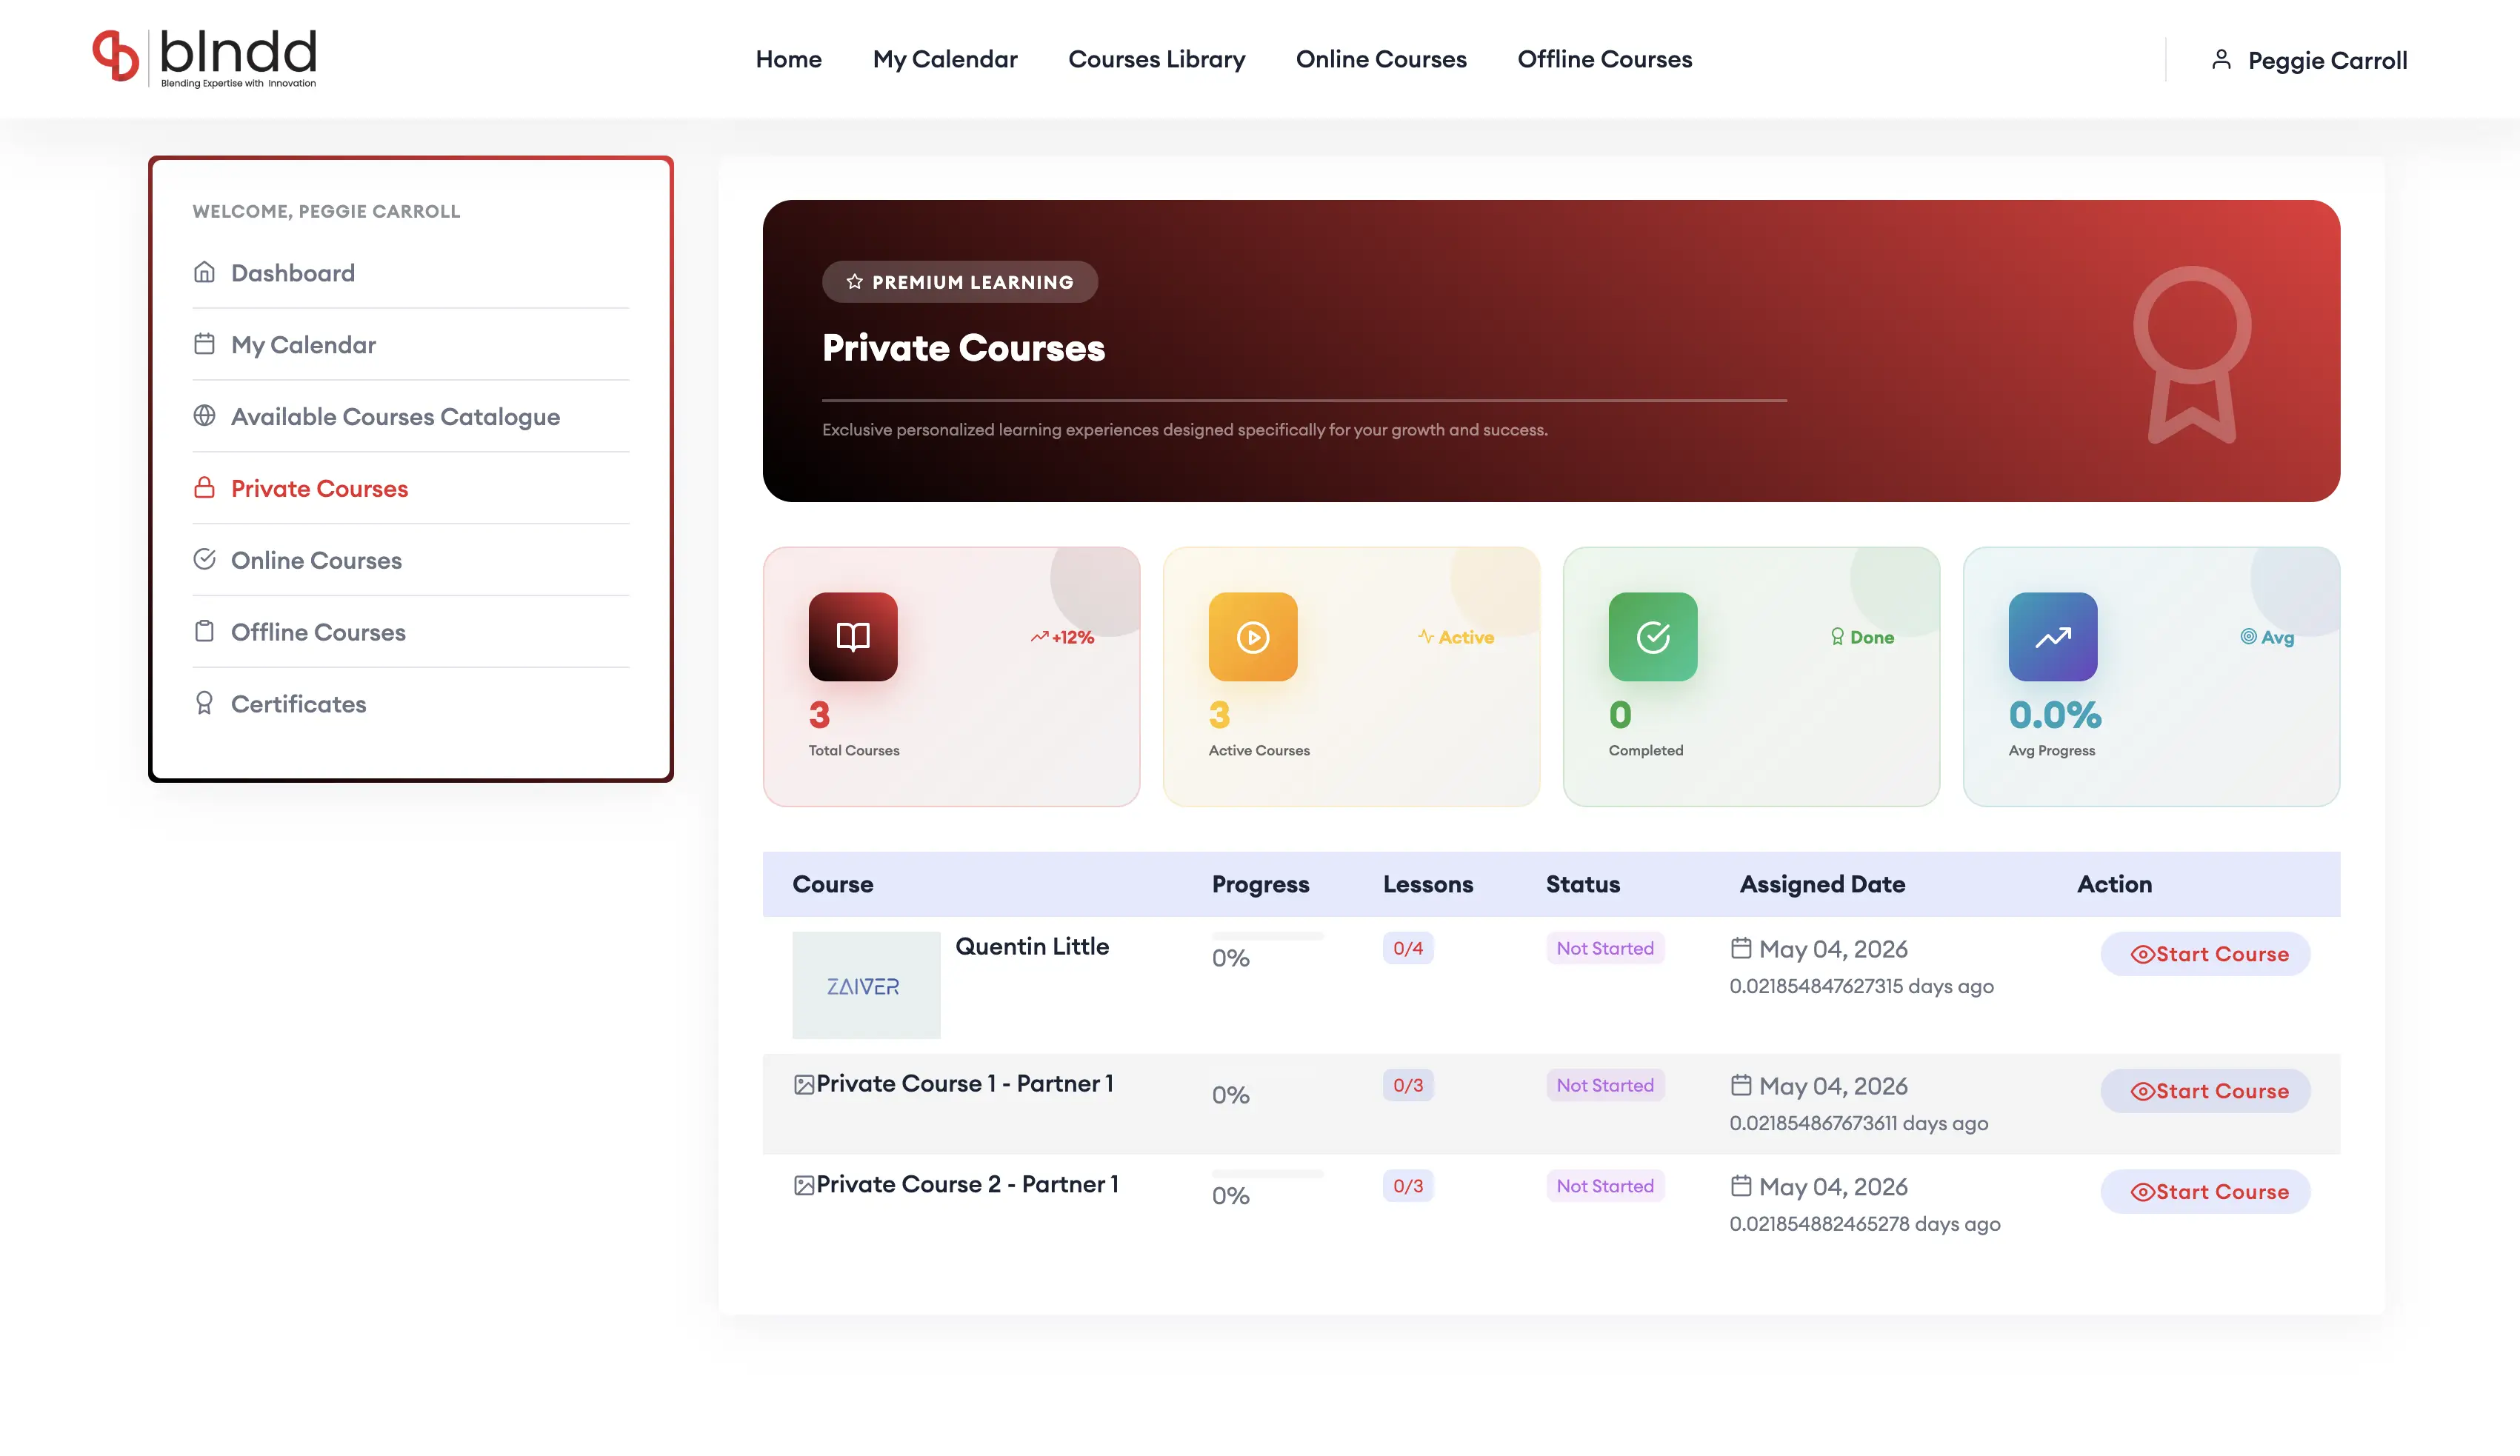Click the Assigned Date column header
2520x1456 pixels.
pyautogui.click(x=1822, y=884)
